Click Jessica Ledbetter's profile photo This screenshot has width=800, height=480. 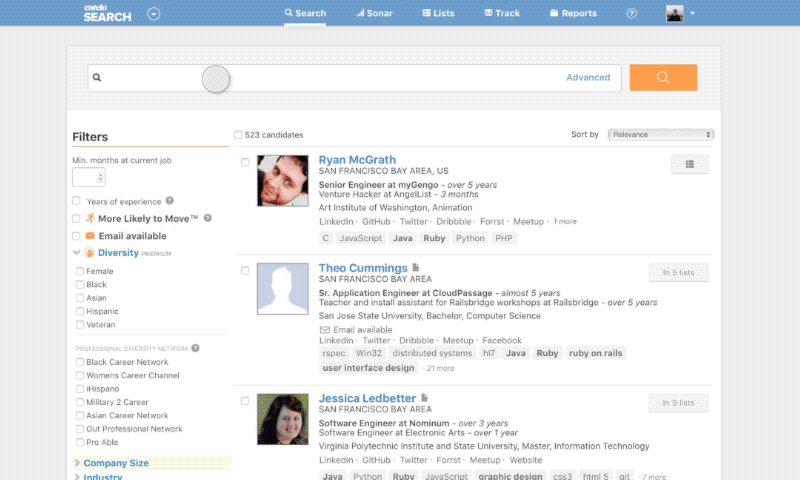[283, 420]
